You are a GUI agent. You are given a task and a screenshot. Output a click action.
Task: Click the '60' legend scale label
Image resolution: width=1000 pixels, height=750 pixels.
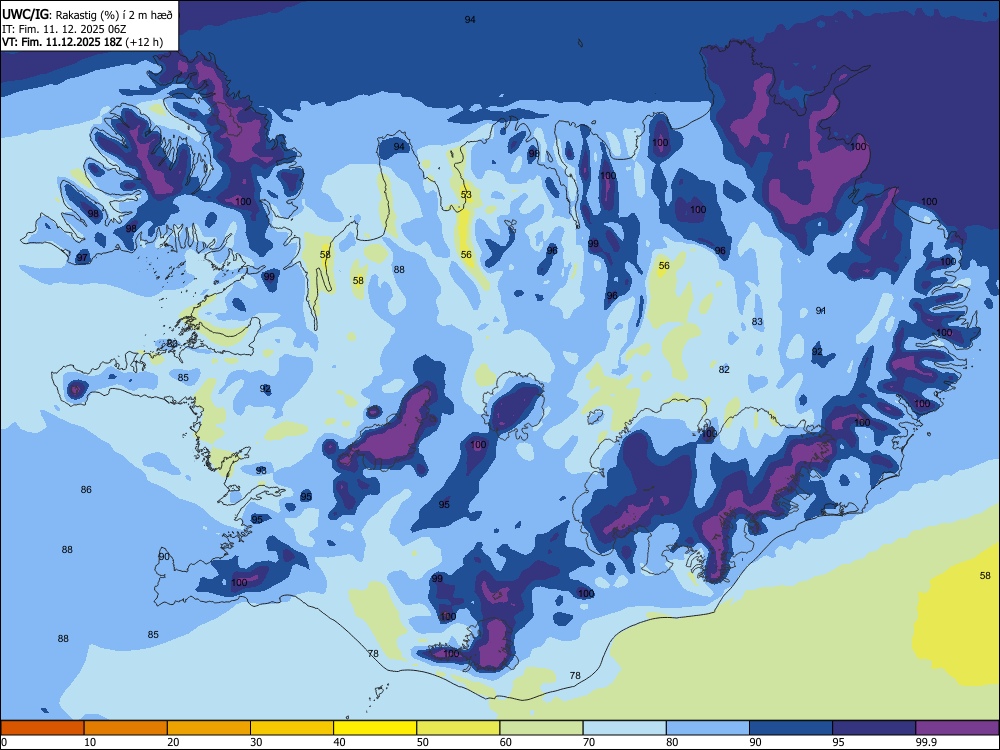pyautogui.click(x=506, y=742)
